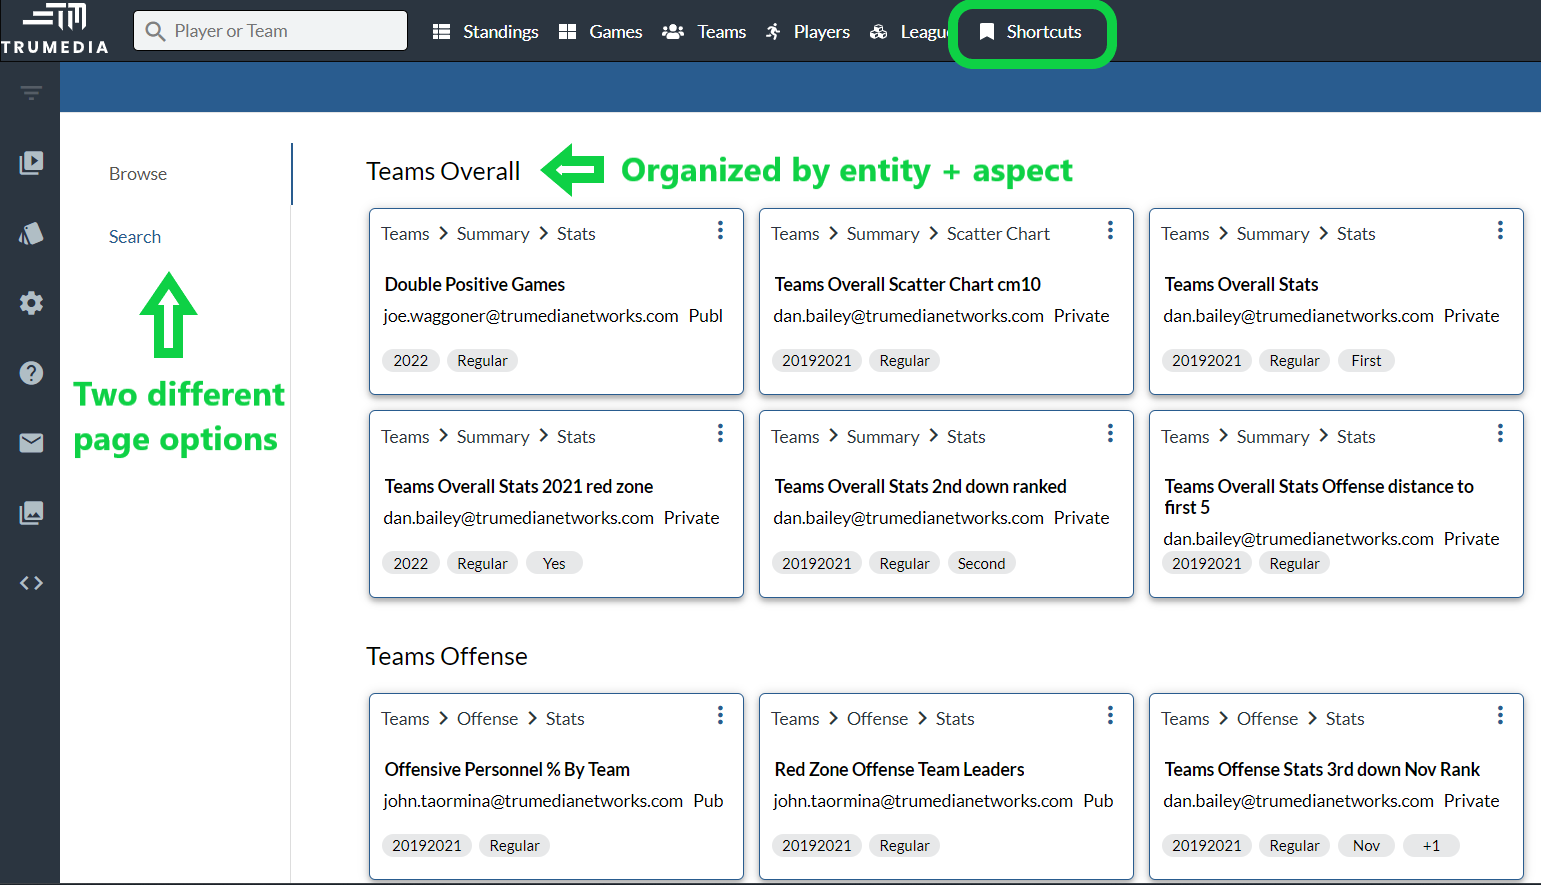Open three-dot menu on Teams Offense Stats 3rd down
The image size is (1541, 885).
1500,716
